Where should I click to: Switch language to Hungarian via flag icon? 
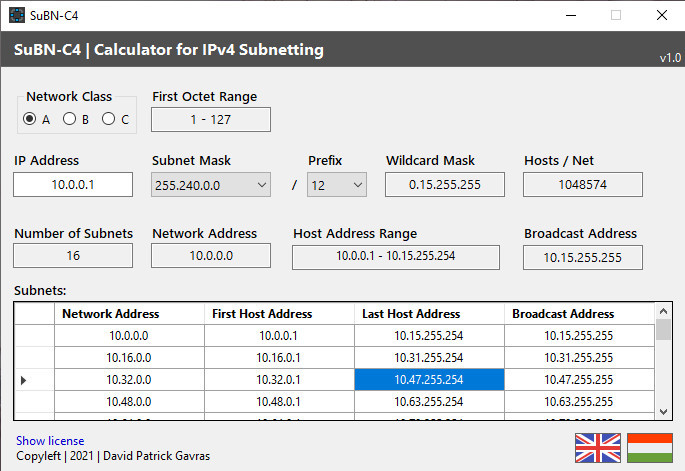[x=650, y=448]
